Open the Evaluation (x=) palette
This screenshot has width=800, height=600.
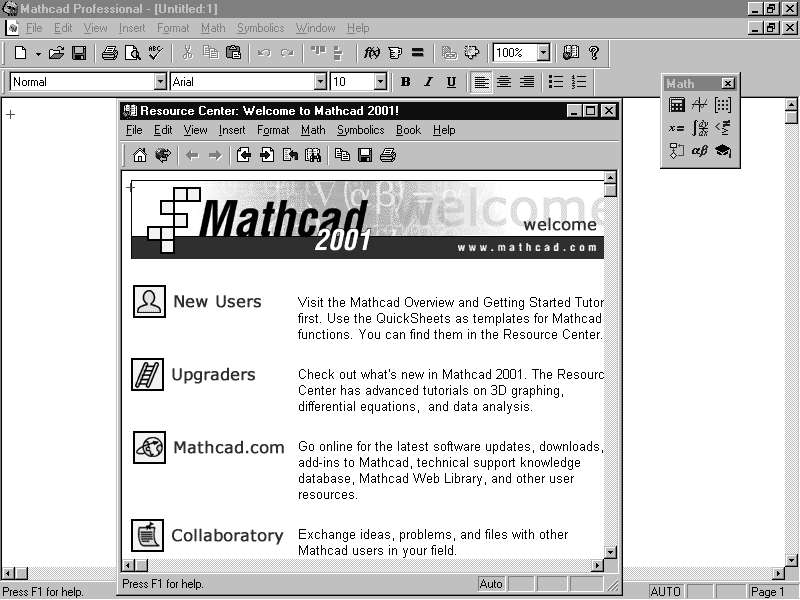[677, 128]
